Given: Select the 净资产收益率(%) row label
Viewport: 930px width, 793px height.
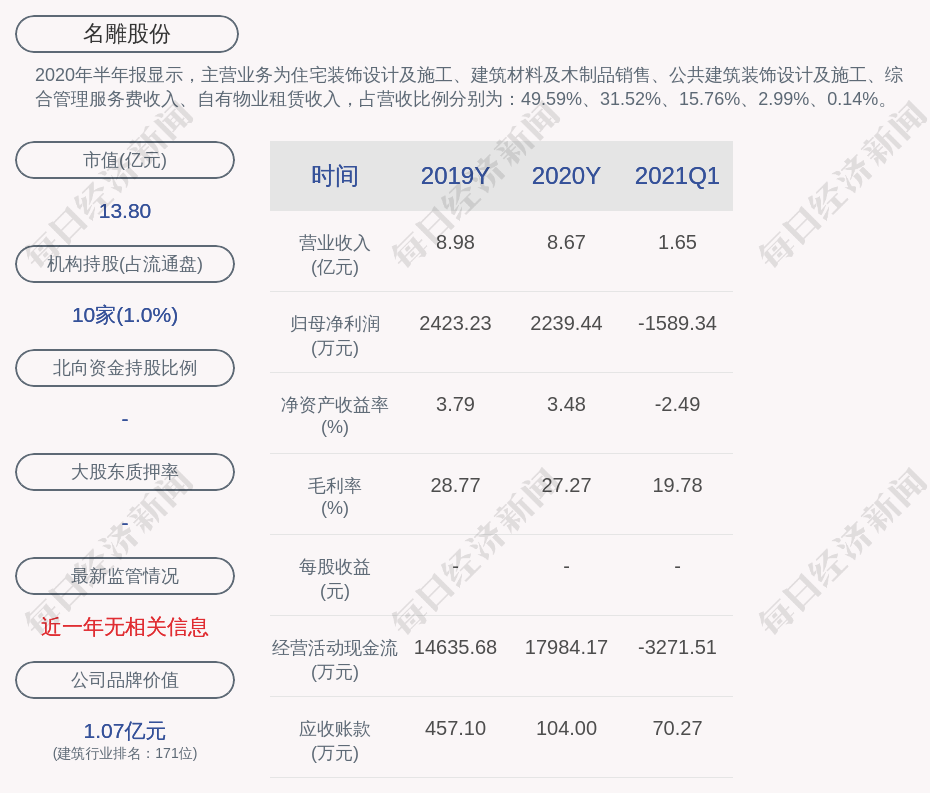Looking at the screenshot, I should click(335, 416).
